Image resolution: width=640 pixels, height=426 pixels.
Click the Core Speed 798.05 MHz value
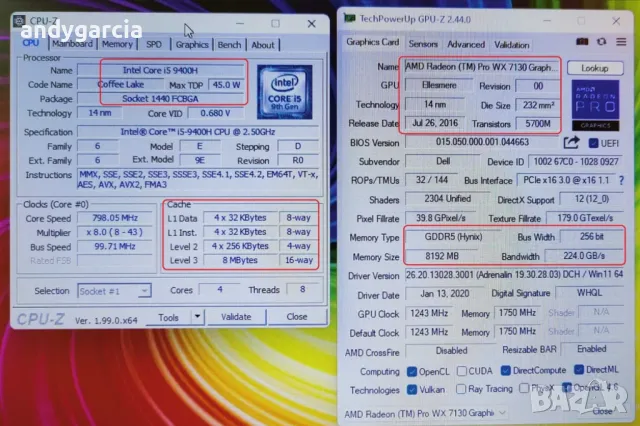tap(115, 218)
